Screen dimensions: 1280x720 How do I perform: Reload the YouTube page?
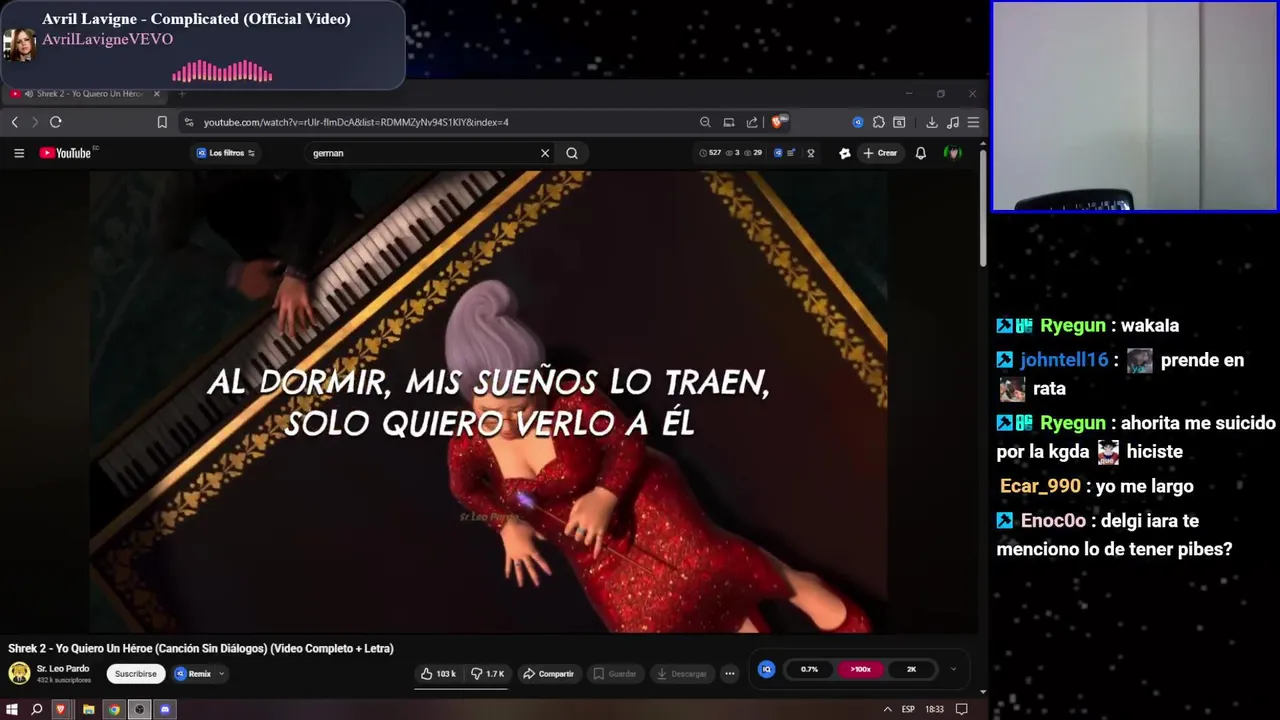56,122
